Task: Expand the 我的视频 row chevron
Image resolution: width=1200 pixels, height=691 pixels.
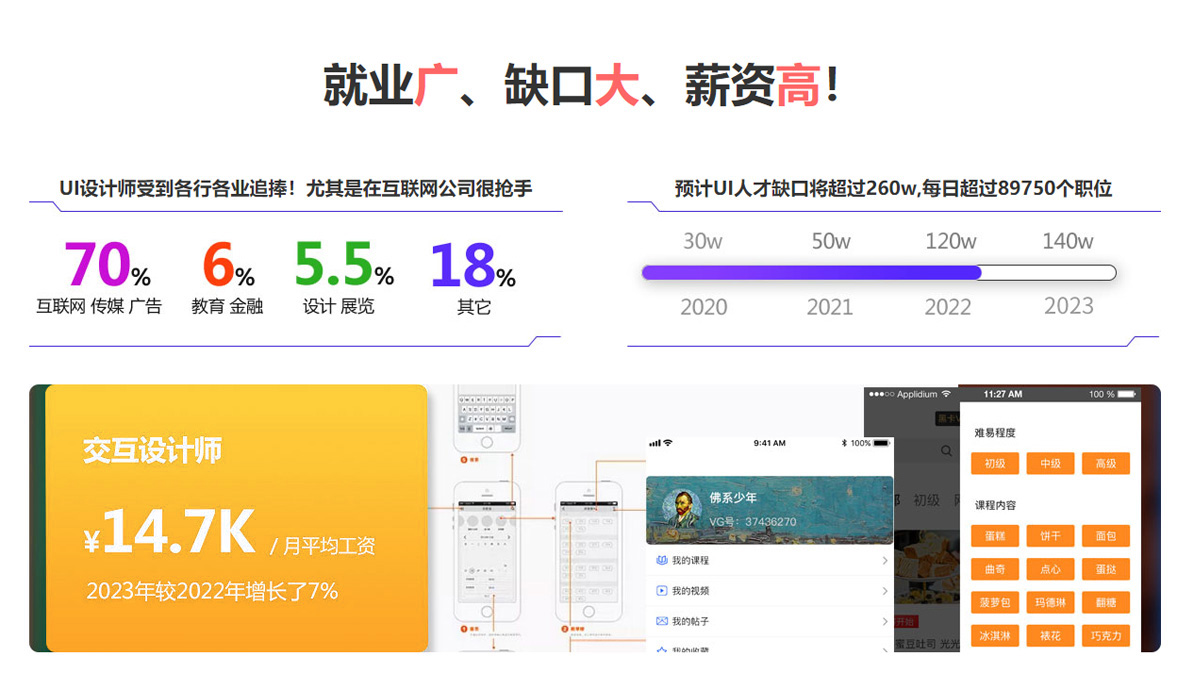Action: (x=885, y=592)
